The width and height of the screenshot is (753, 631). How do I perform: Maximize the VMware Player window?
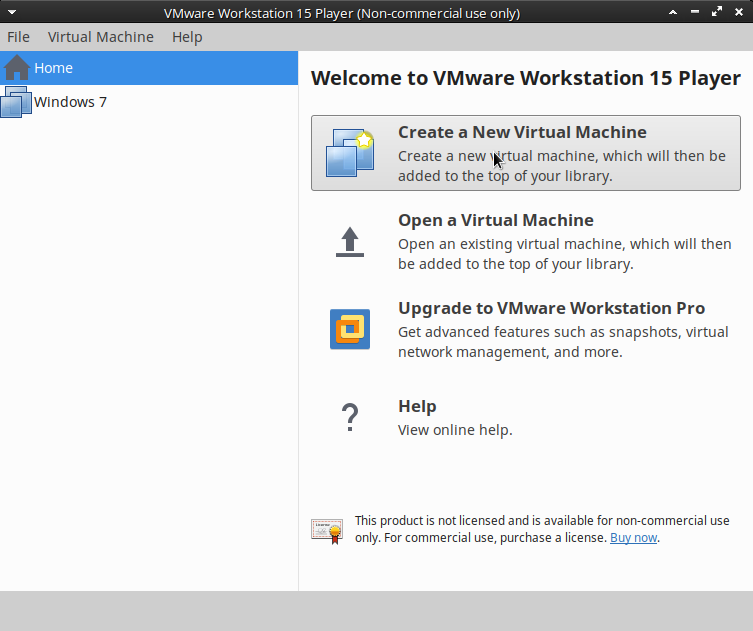[x=717, y=12]
